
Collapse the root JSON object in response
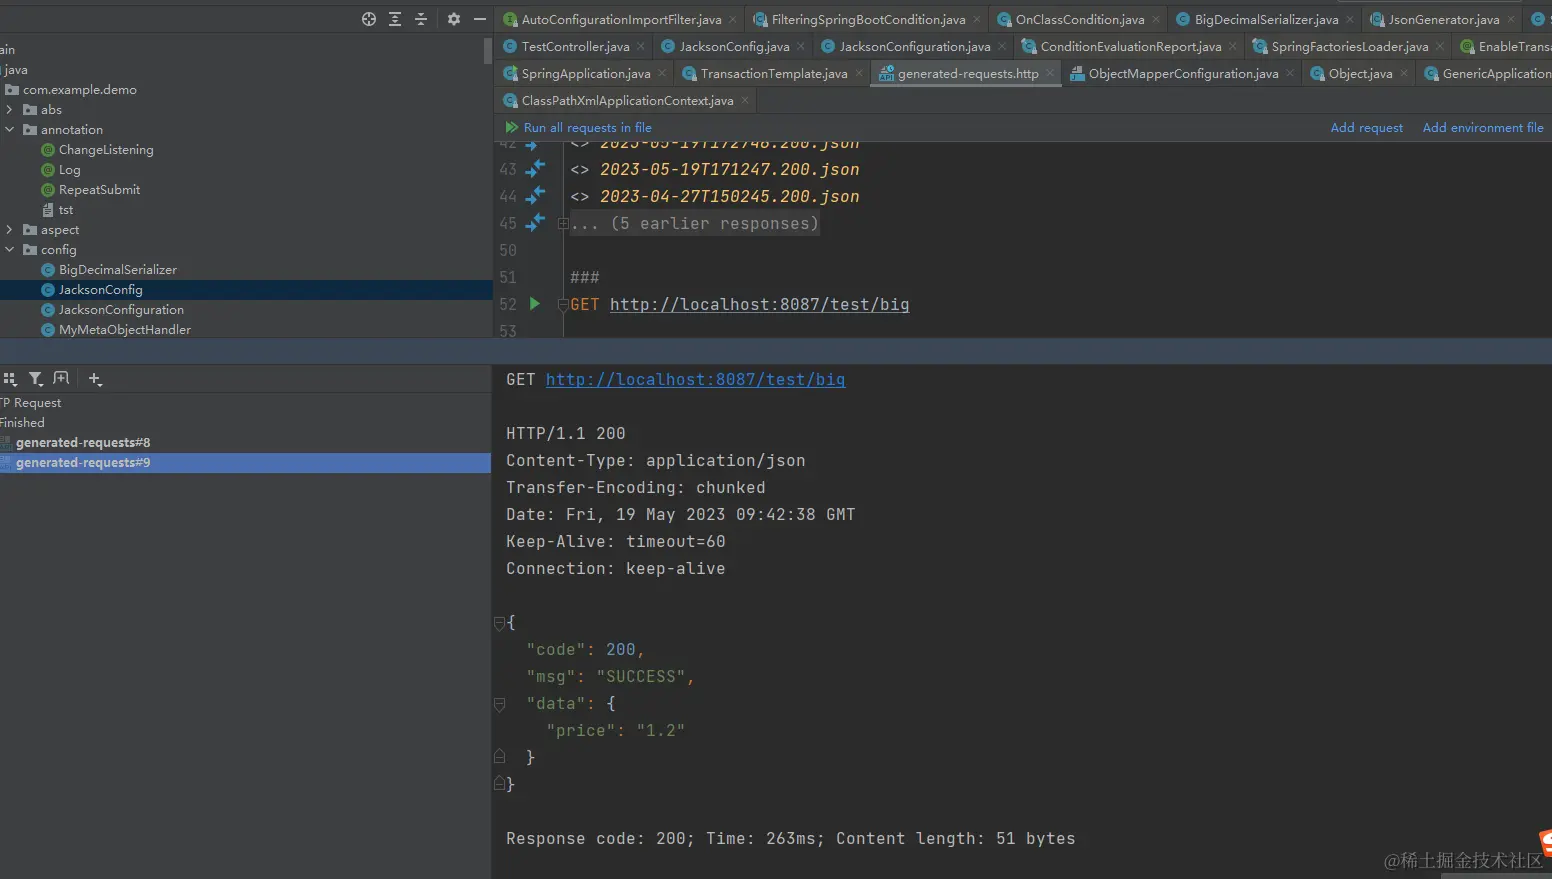click(x=500, y=624)
